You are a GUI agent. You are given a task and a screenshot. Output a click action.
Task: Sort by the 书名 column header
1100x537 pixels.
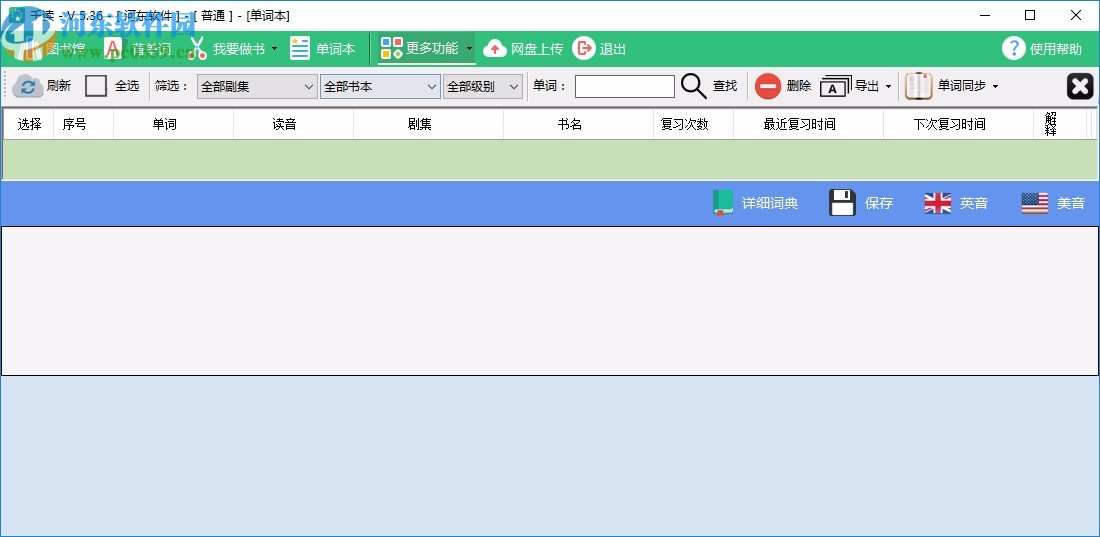(x=578, y=124)
